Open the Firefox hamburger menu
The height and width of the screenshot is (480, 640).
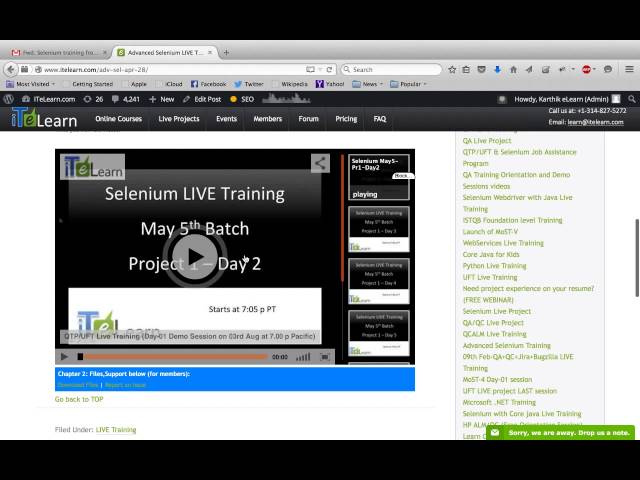[629, 69]
